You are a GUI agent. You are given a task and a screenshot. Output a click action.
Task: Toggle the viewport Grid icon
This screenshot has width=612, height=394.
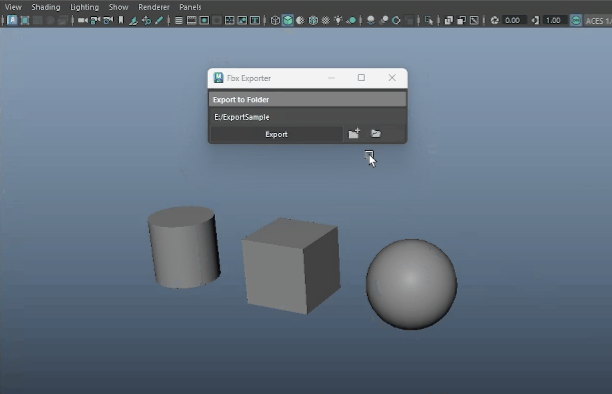(178, 20)
